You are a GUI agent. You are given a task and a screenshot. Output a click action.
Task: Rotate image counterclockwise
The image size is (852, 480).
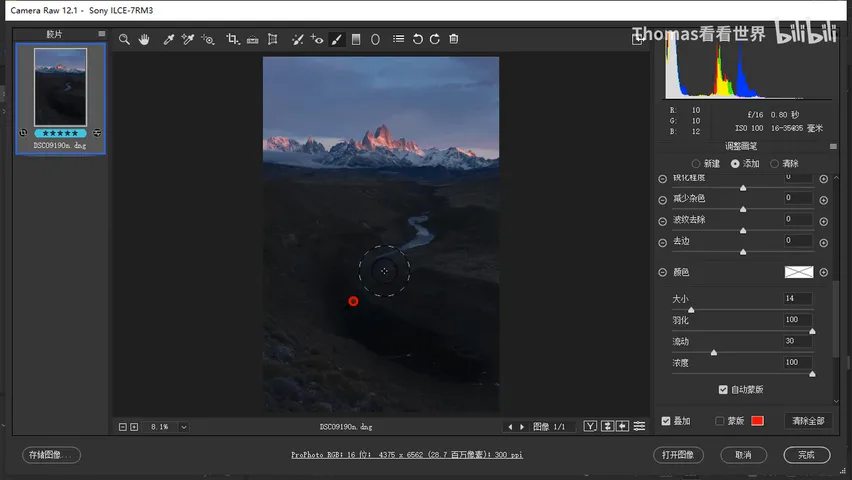point(417,39)
